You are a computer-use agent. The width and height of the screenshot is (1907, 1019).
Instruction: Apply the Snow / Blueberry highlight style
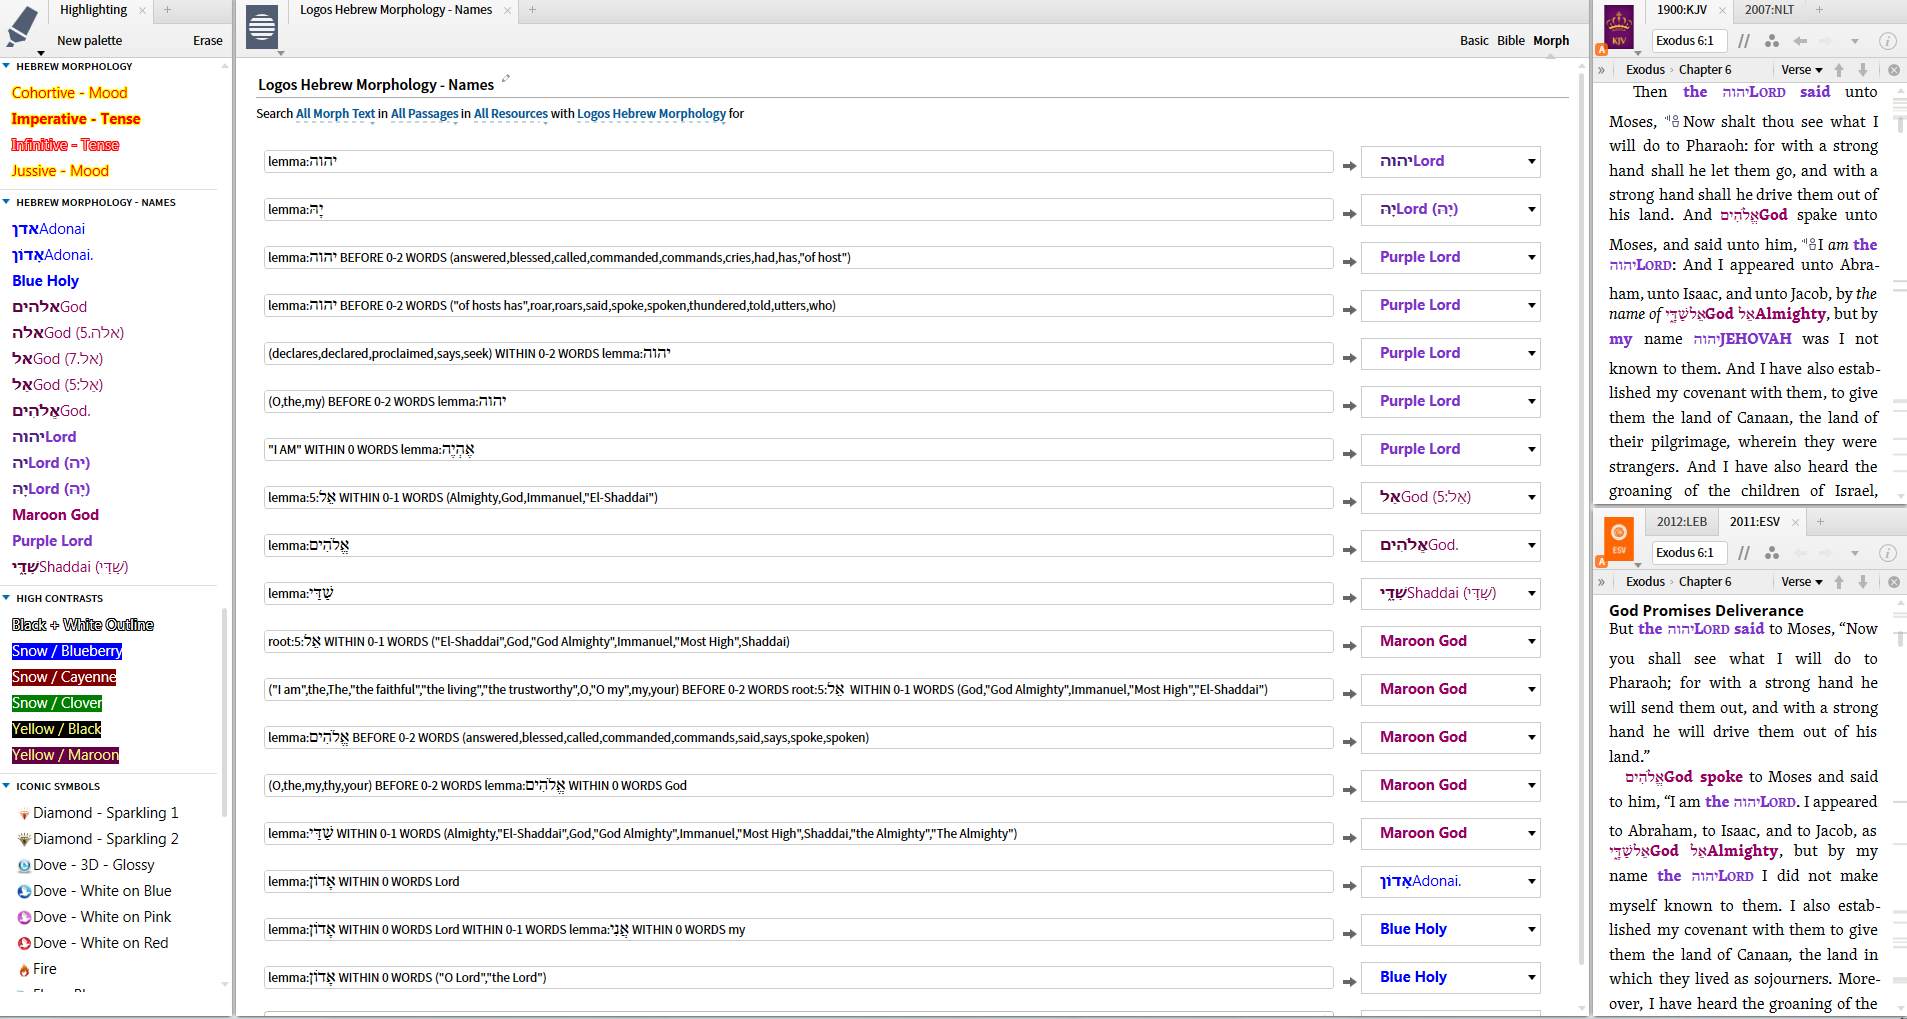pyautogui.click(x=67, y=651)
